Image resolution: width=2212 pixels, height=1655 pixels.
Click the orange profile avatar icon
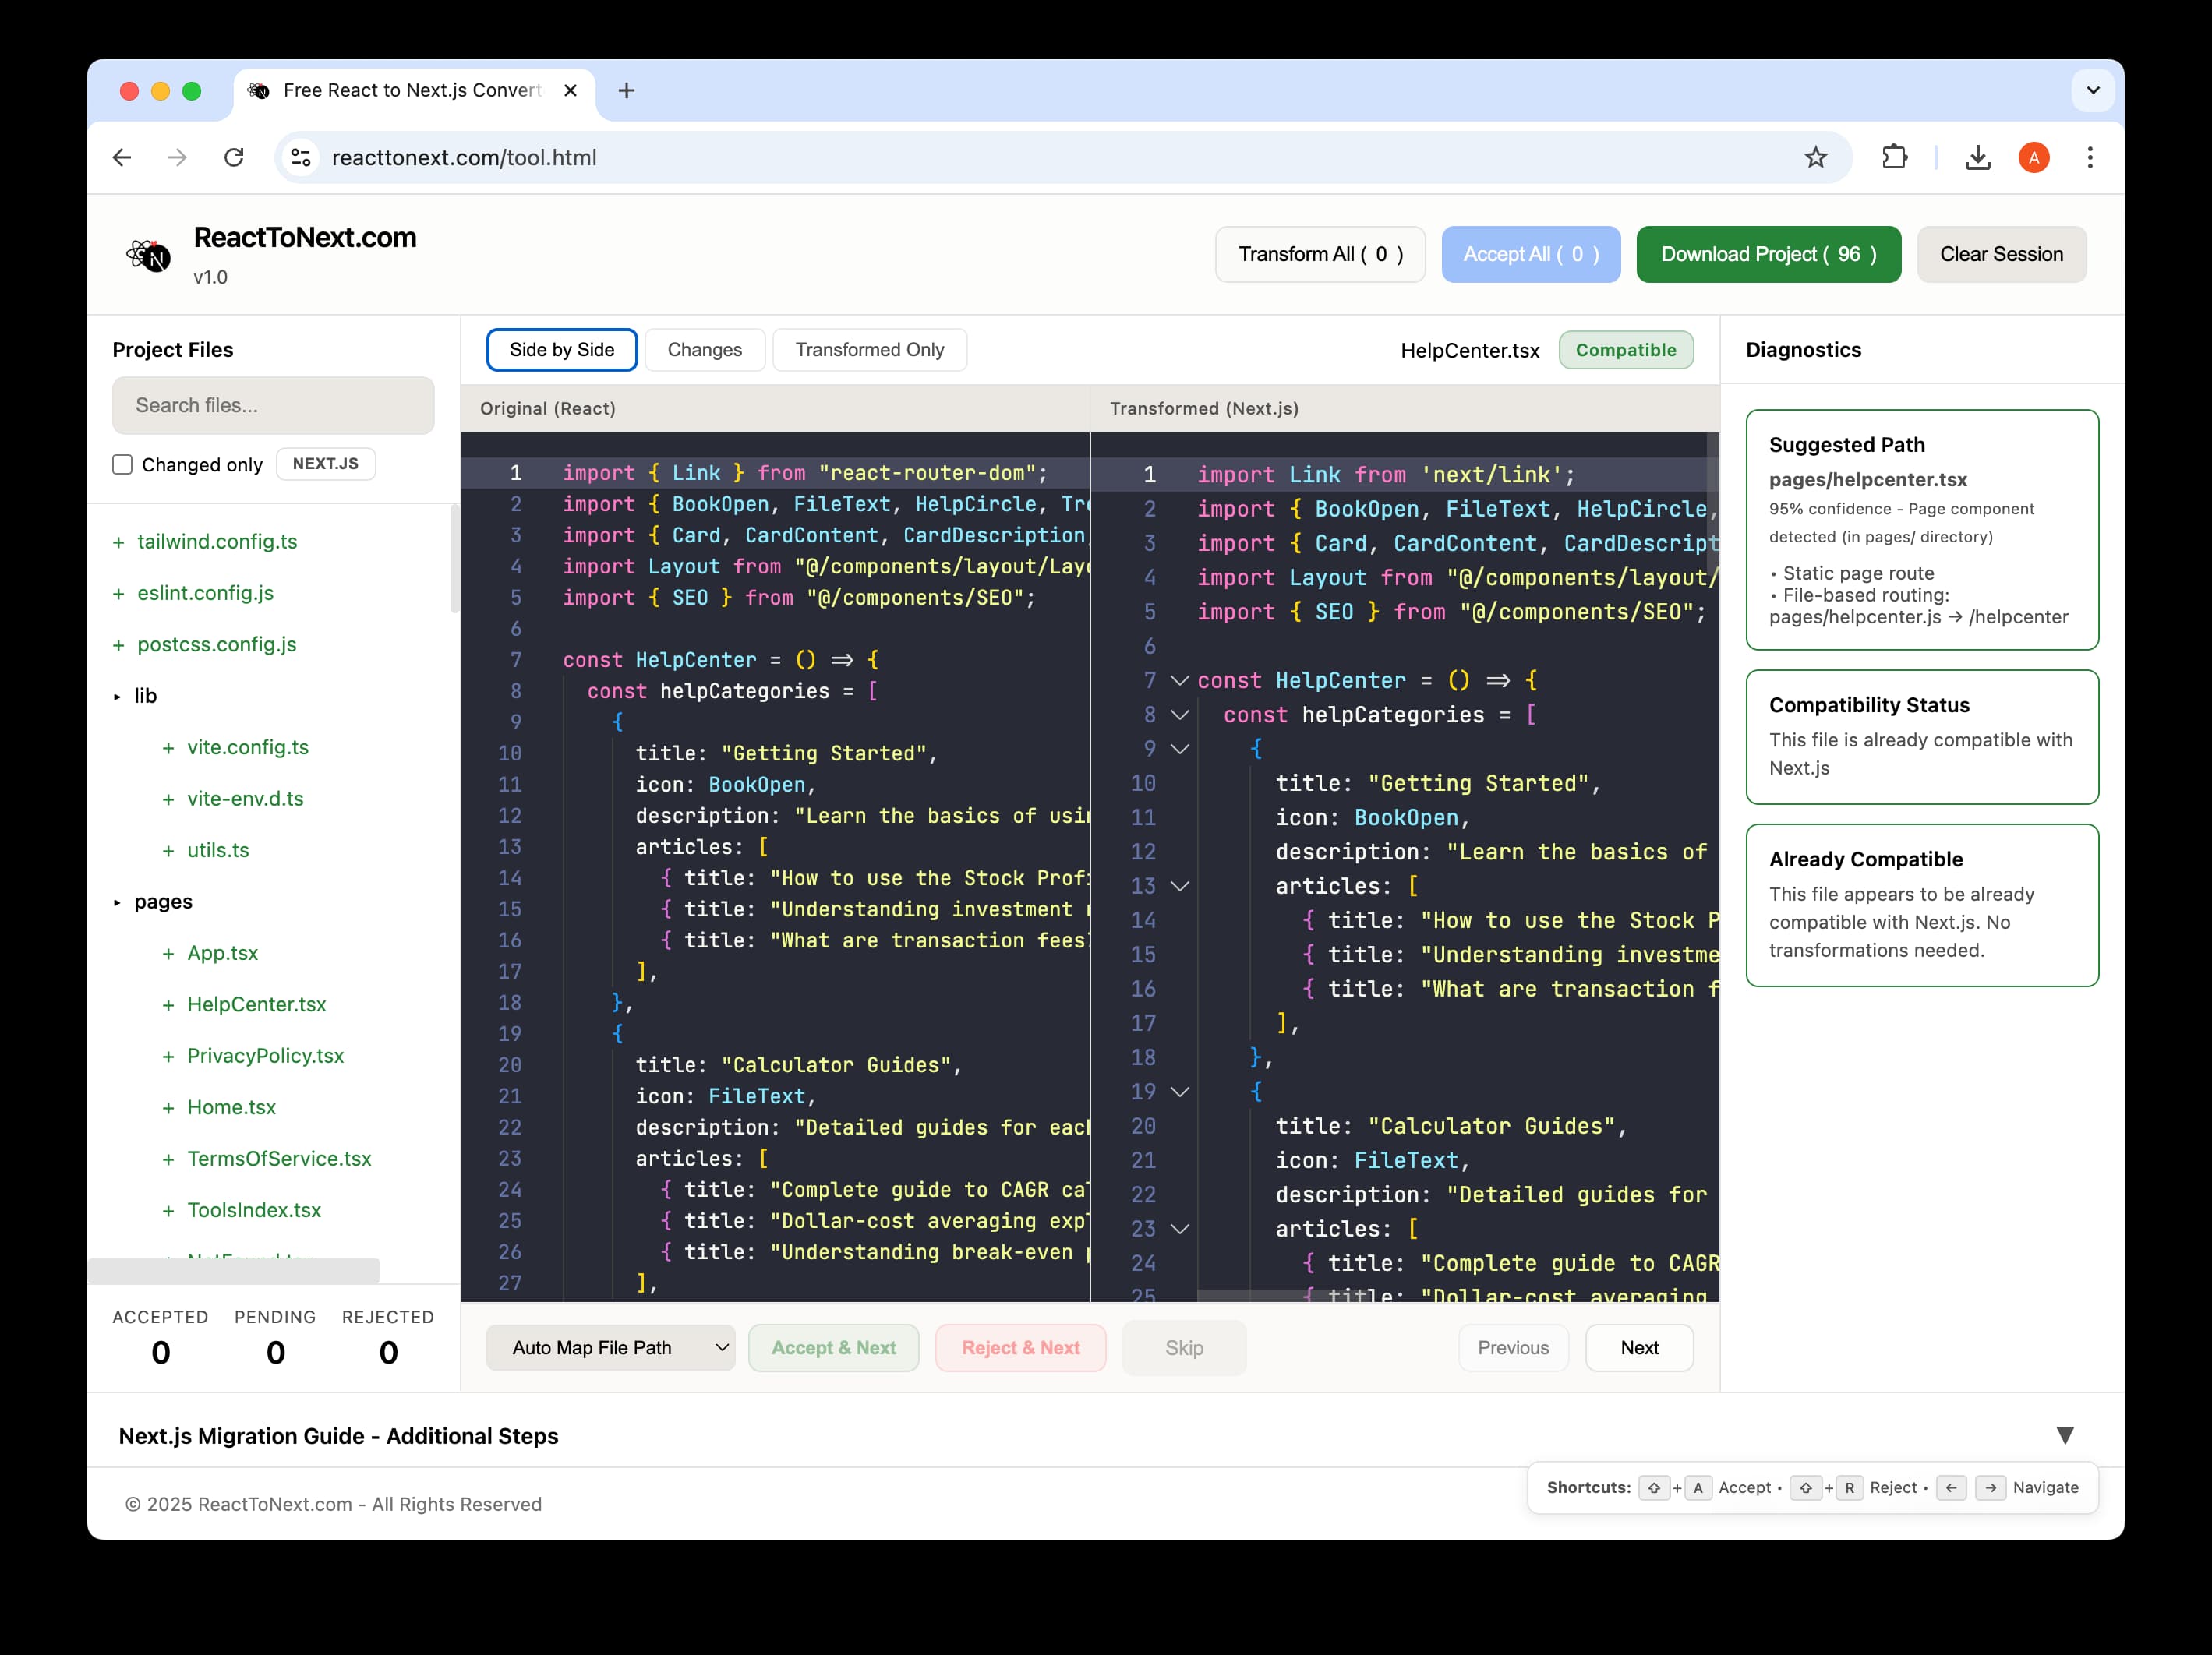point(2034,157)
